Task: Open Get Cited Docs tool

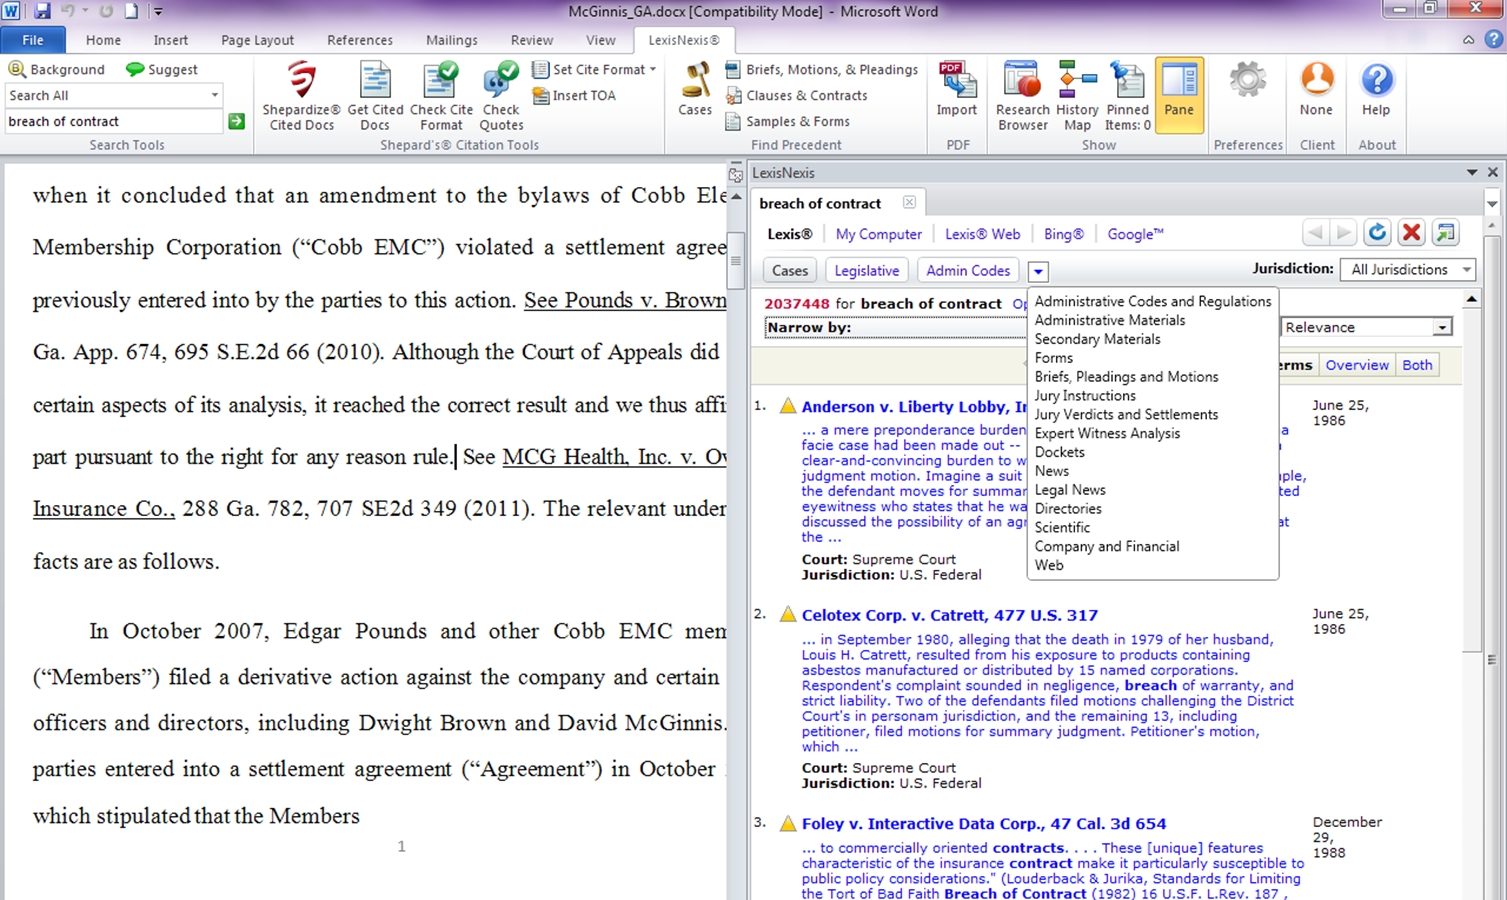Action: (375, 96)
